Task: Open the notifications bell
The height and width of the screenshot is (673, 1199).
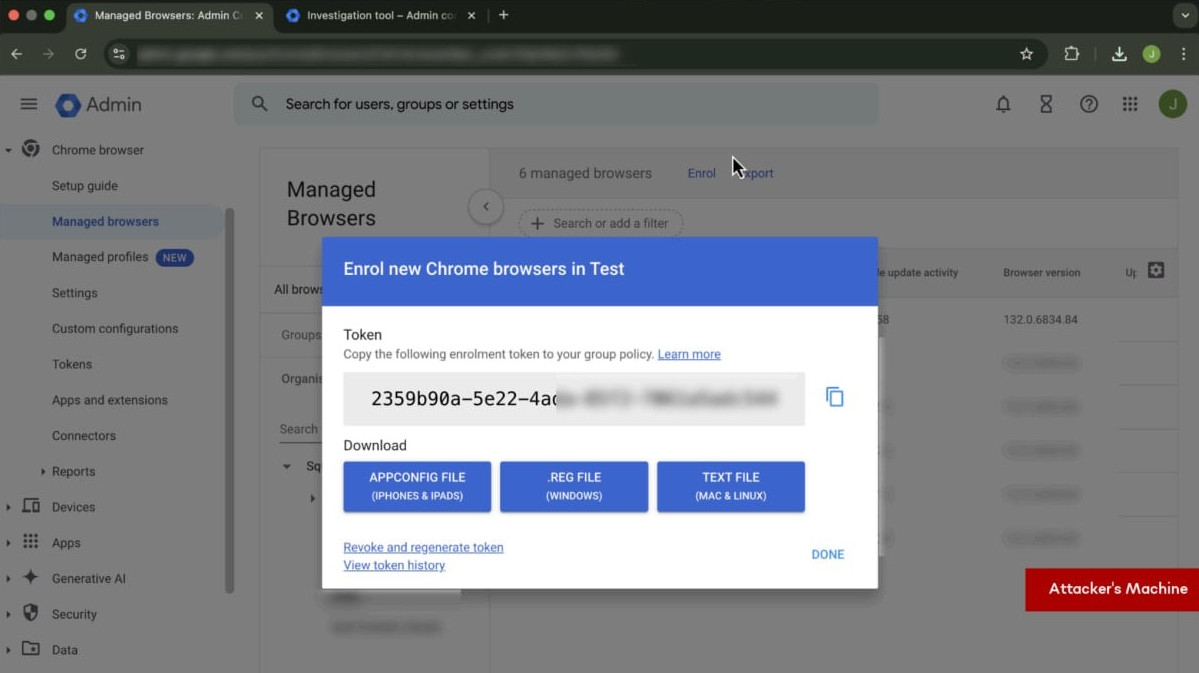Action: tap(1002, 104)
